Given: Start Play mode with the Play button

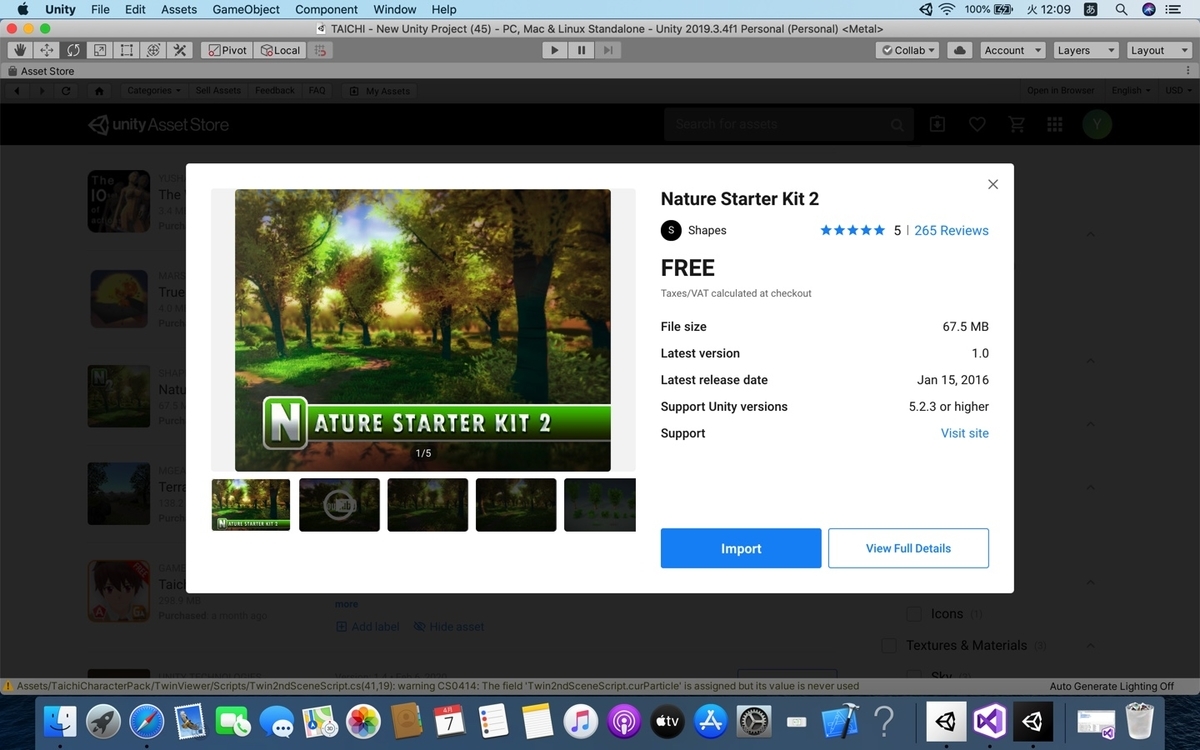Looking at the screenshot, I should tap(555, 50).
